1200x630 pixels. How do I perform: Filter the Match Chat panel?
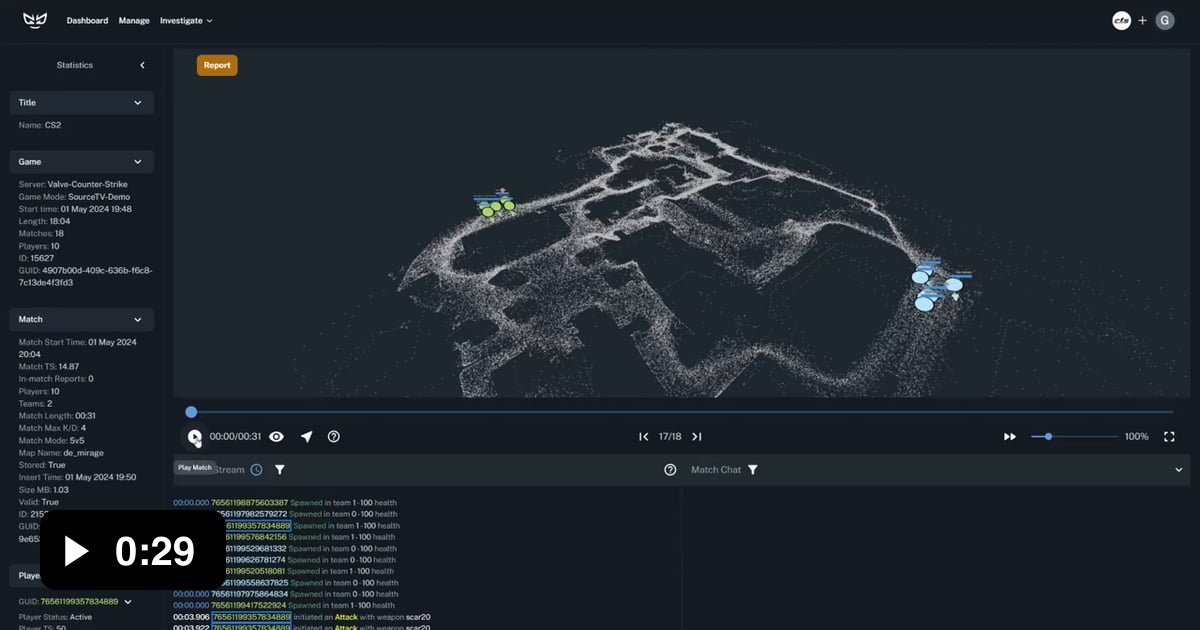coord(753,470)
